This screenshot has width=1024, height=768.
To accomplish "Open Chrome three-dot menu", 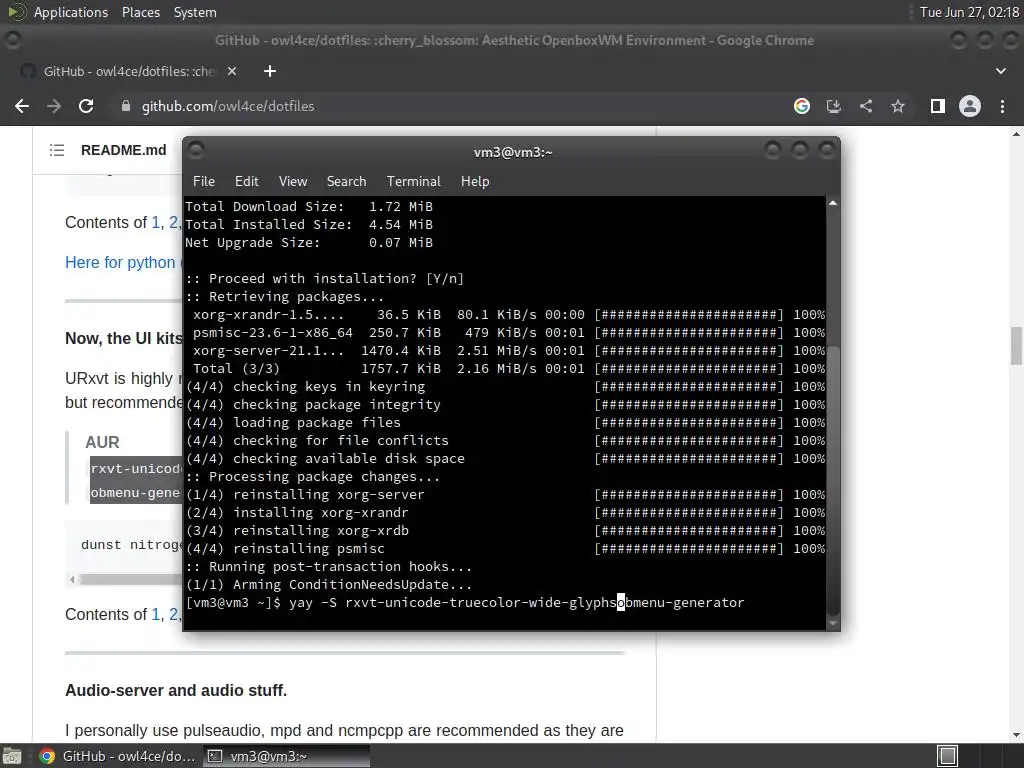I will click(1002, 106).
